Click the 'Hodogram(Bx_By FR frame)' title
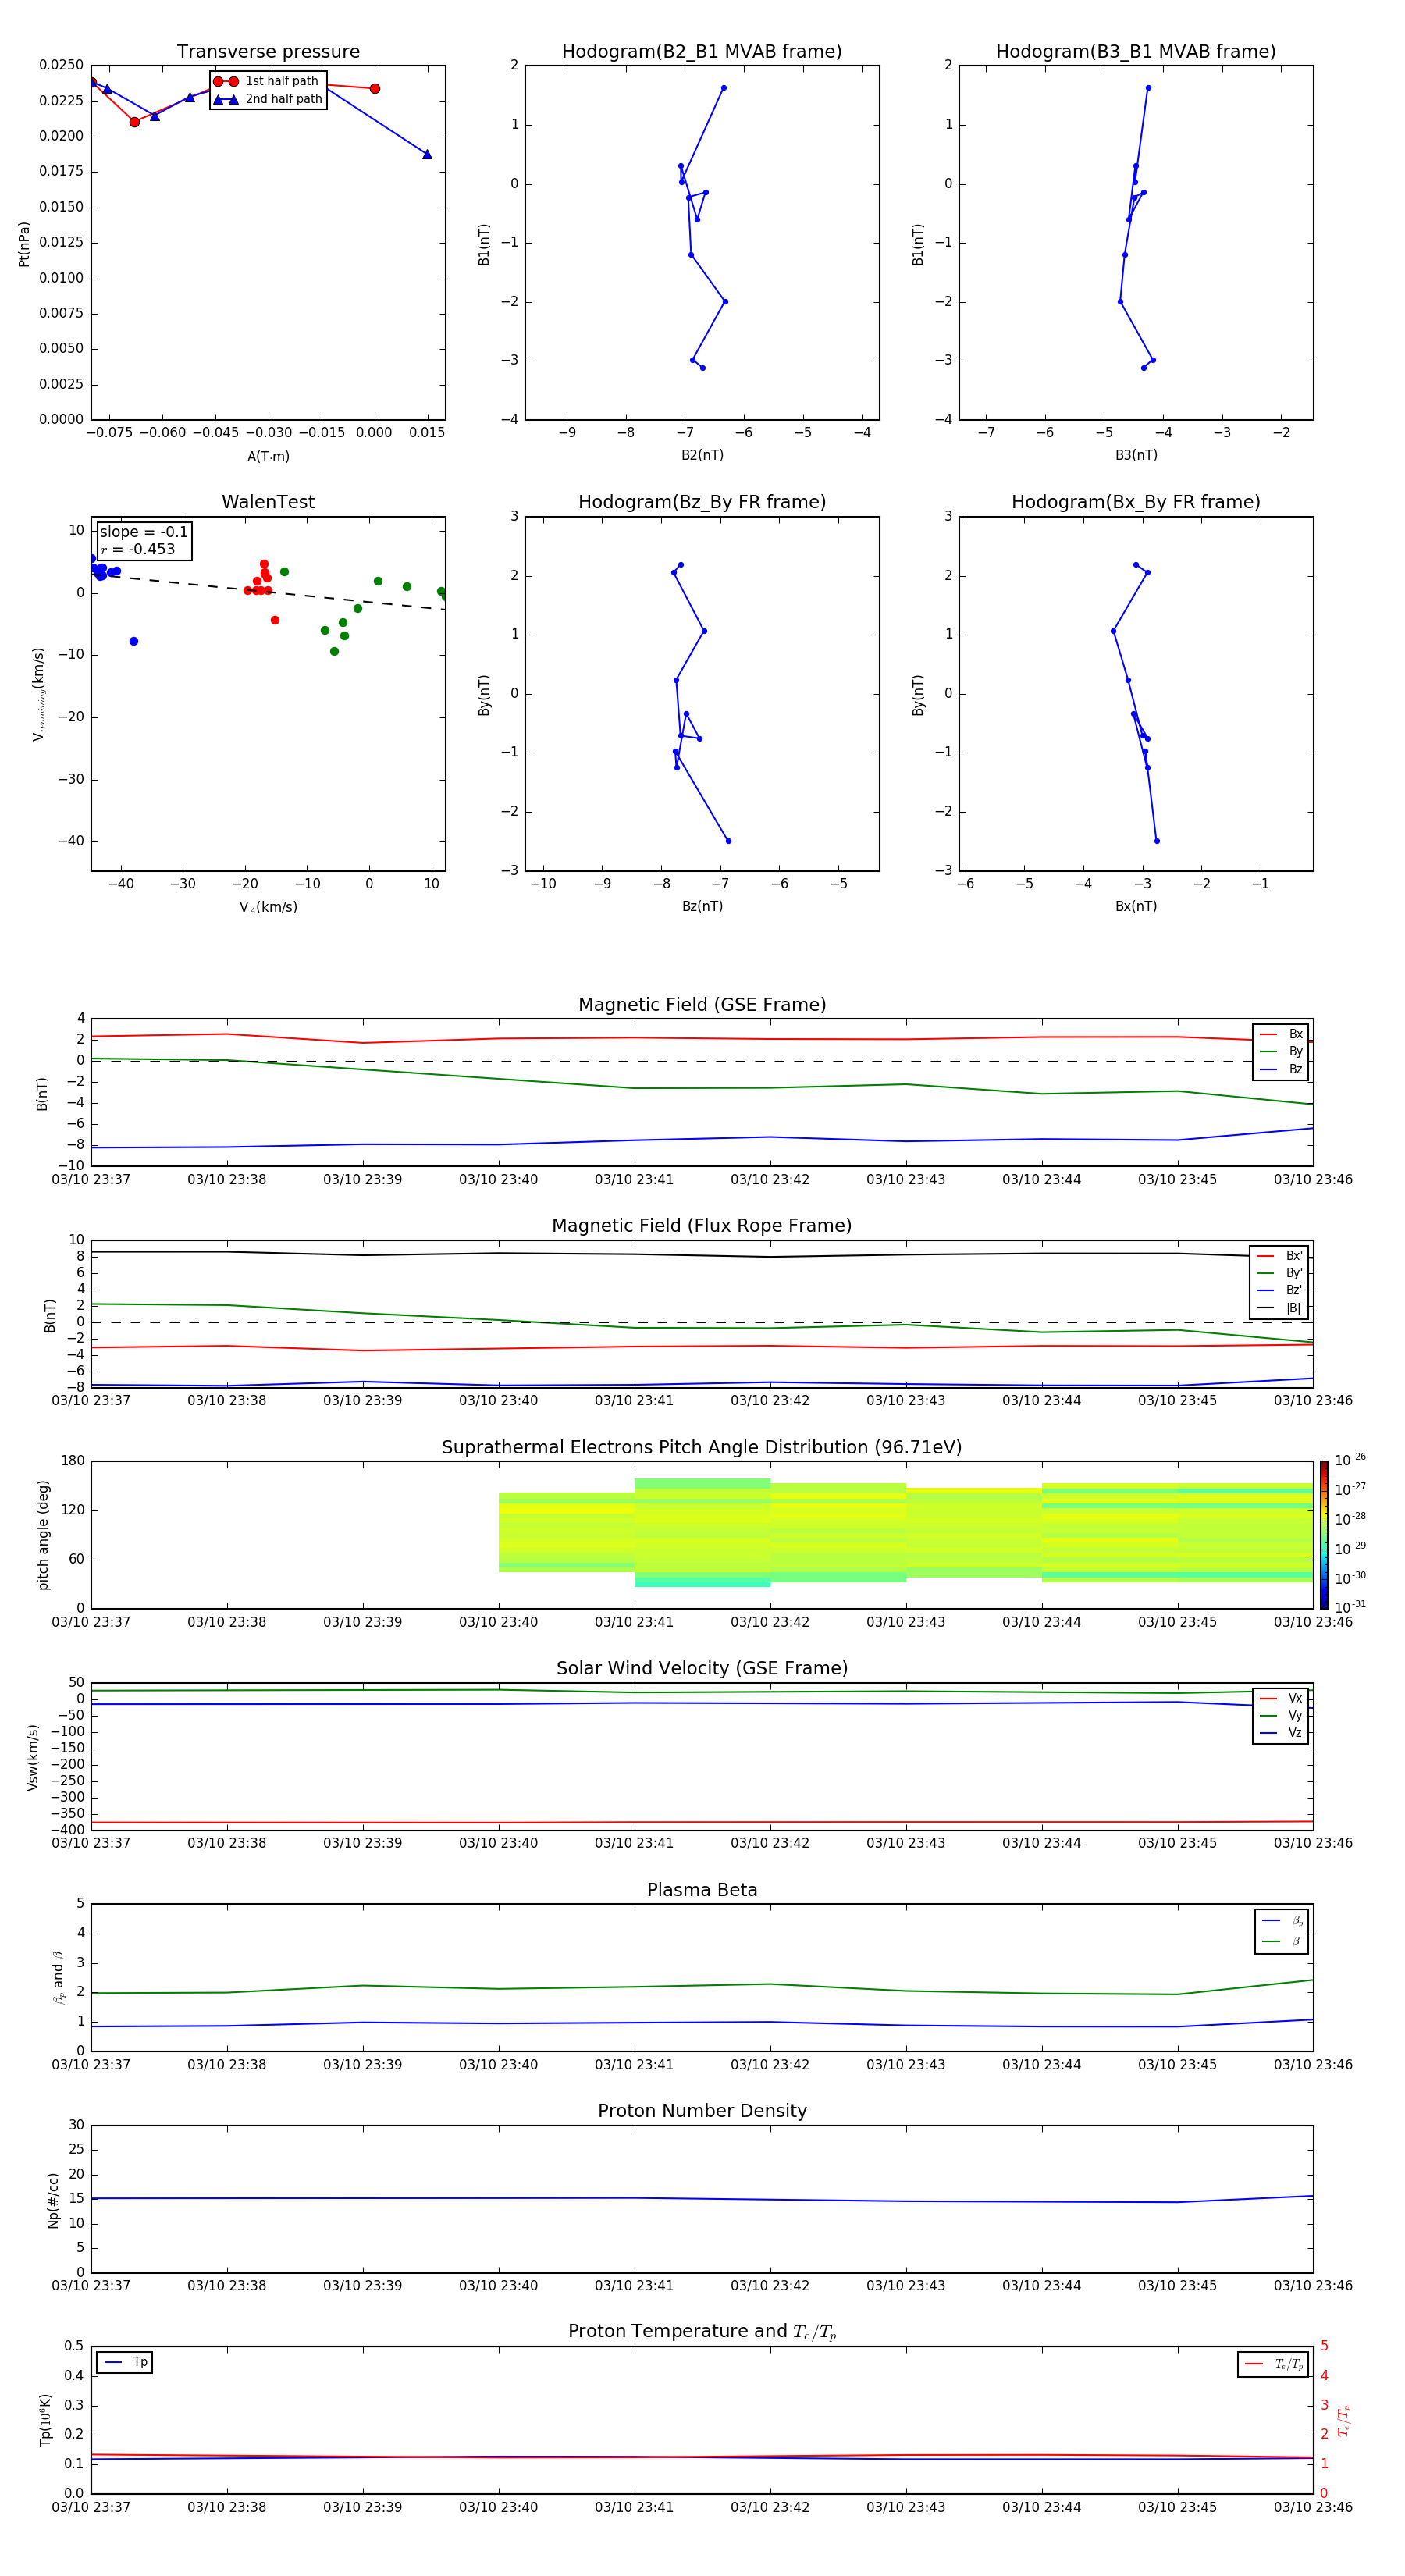 (x=1136, y=502)
